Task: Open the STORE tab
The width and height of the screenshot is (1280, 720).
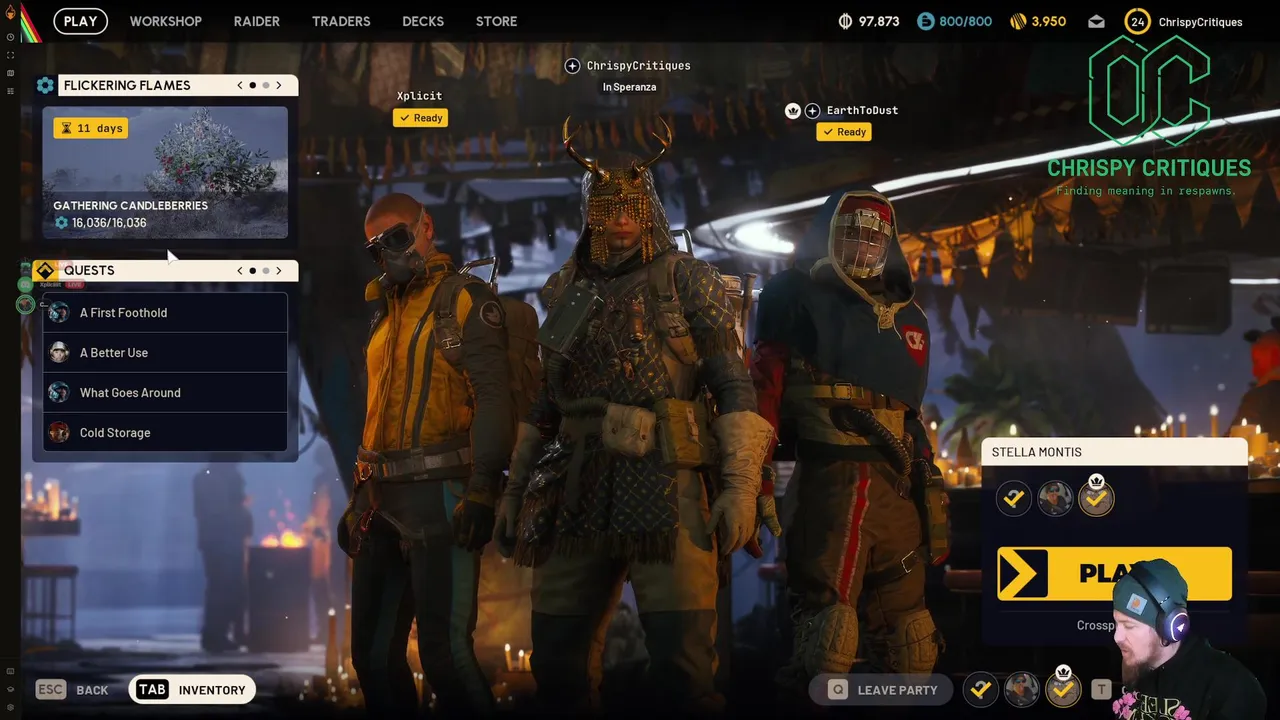Action: tap(497, 21)
